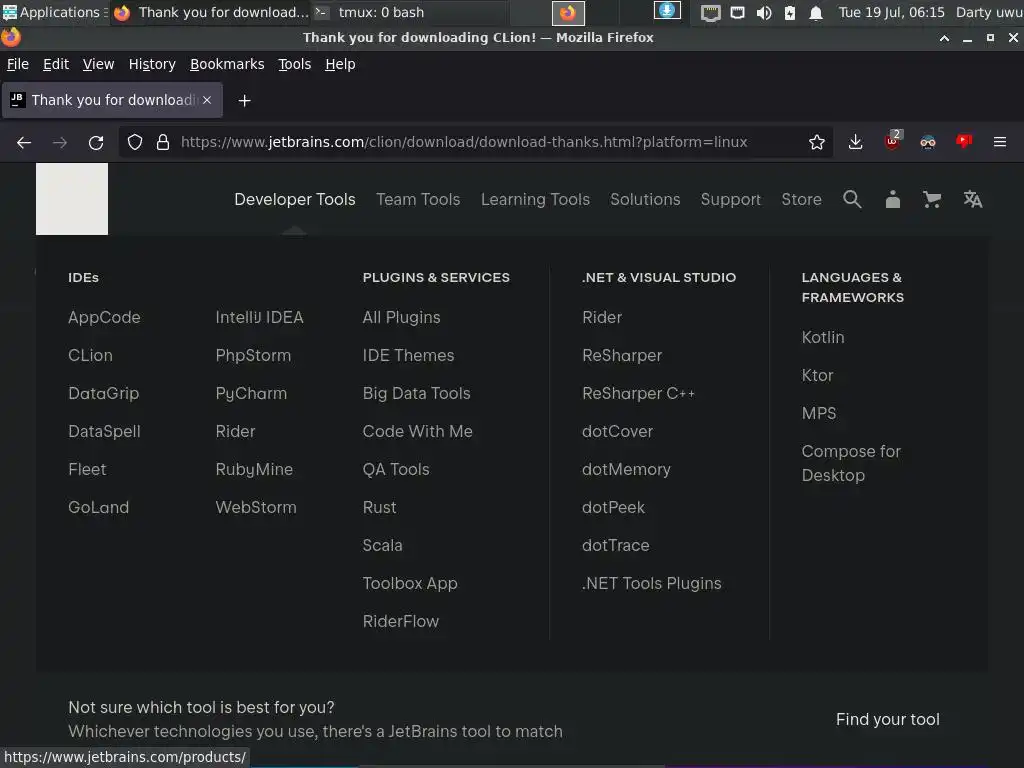Open the Fleet link

87,469
